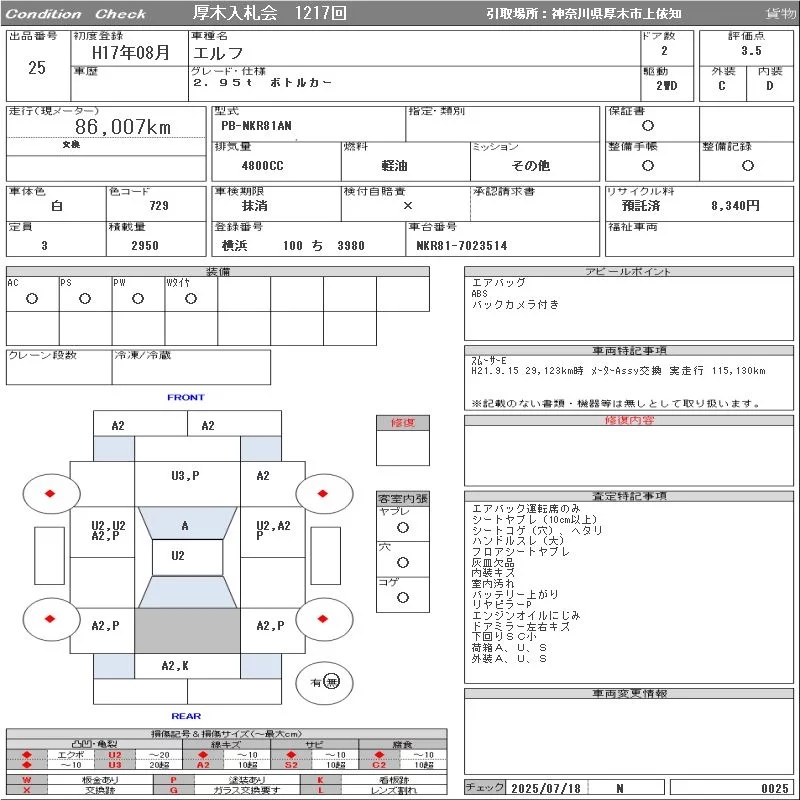800x800 pixels.
Task: Click first registration 'H17年08月'
Action: 131,53
